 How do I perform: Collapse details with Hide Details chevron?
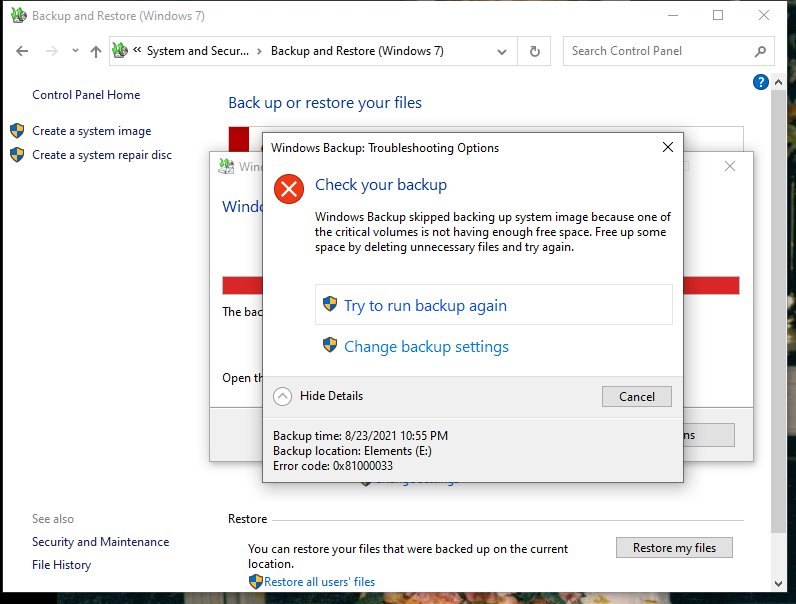[x=282, y=396]
